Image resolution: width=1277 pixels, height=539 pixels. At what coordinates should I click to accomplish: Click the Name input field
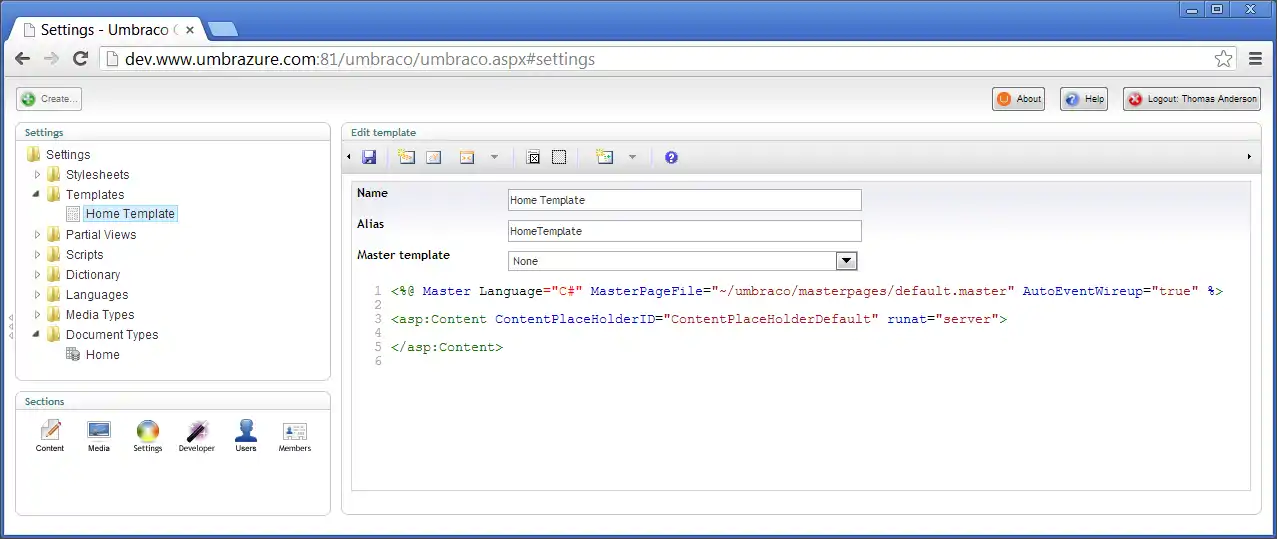pos(684,200)
